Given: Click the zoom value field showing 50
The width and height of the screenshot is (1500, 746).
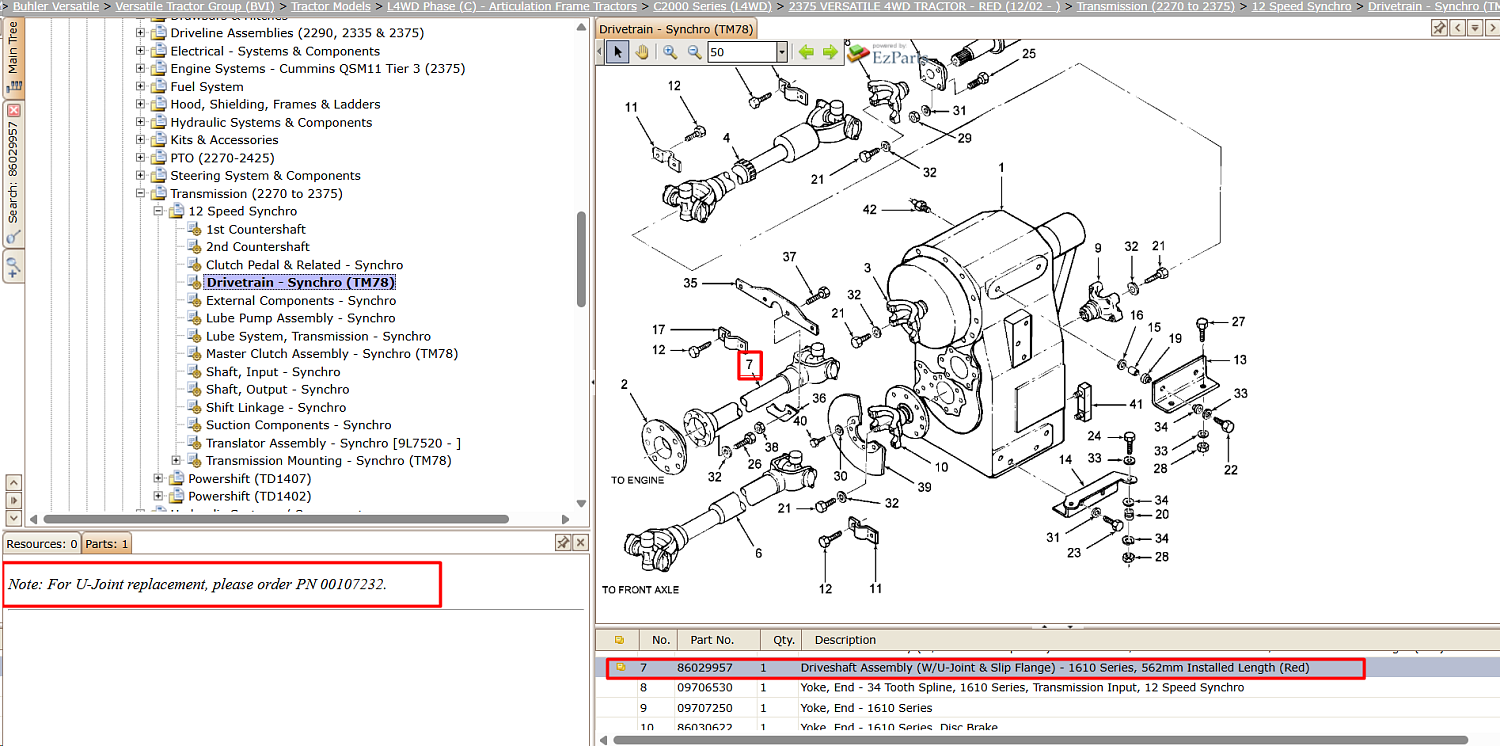Looking at the screenshot, I should pyautogui.click(x=740, y=52).
